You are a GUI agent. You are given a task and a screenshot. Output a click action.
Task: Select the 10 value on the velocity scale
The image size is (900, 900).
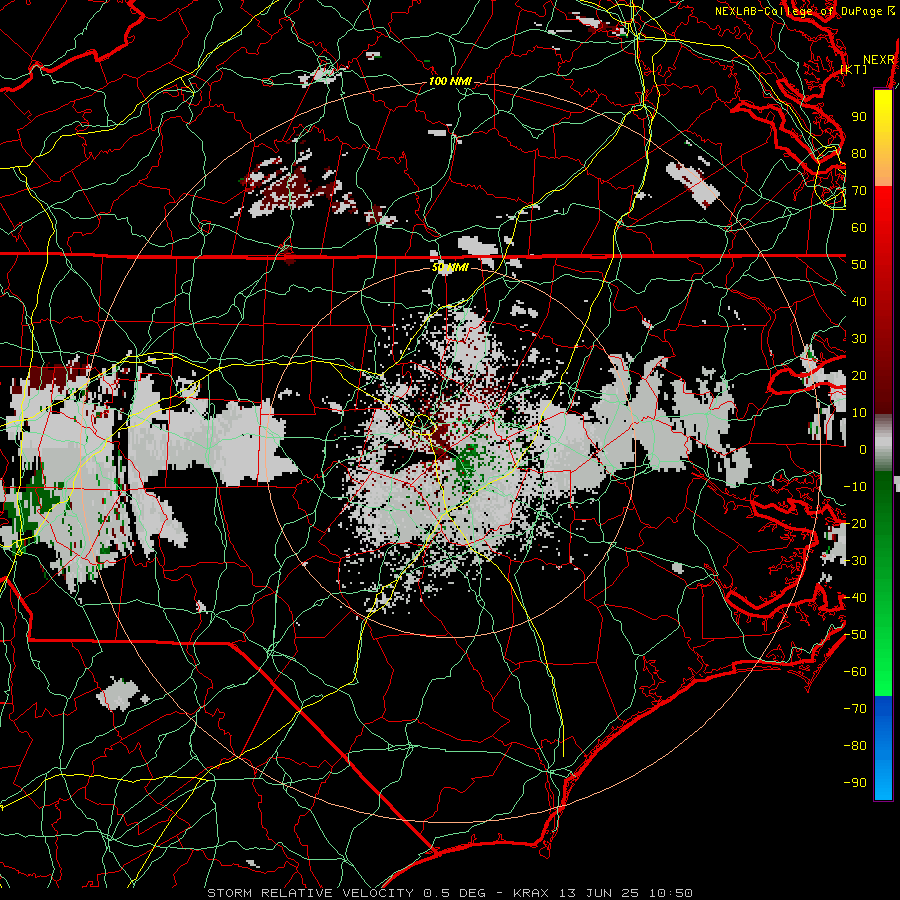point(859,413)
